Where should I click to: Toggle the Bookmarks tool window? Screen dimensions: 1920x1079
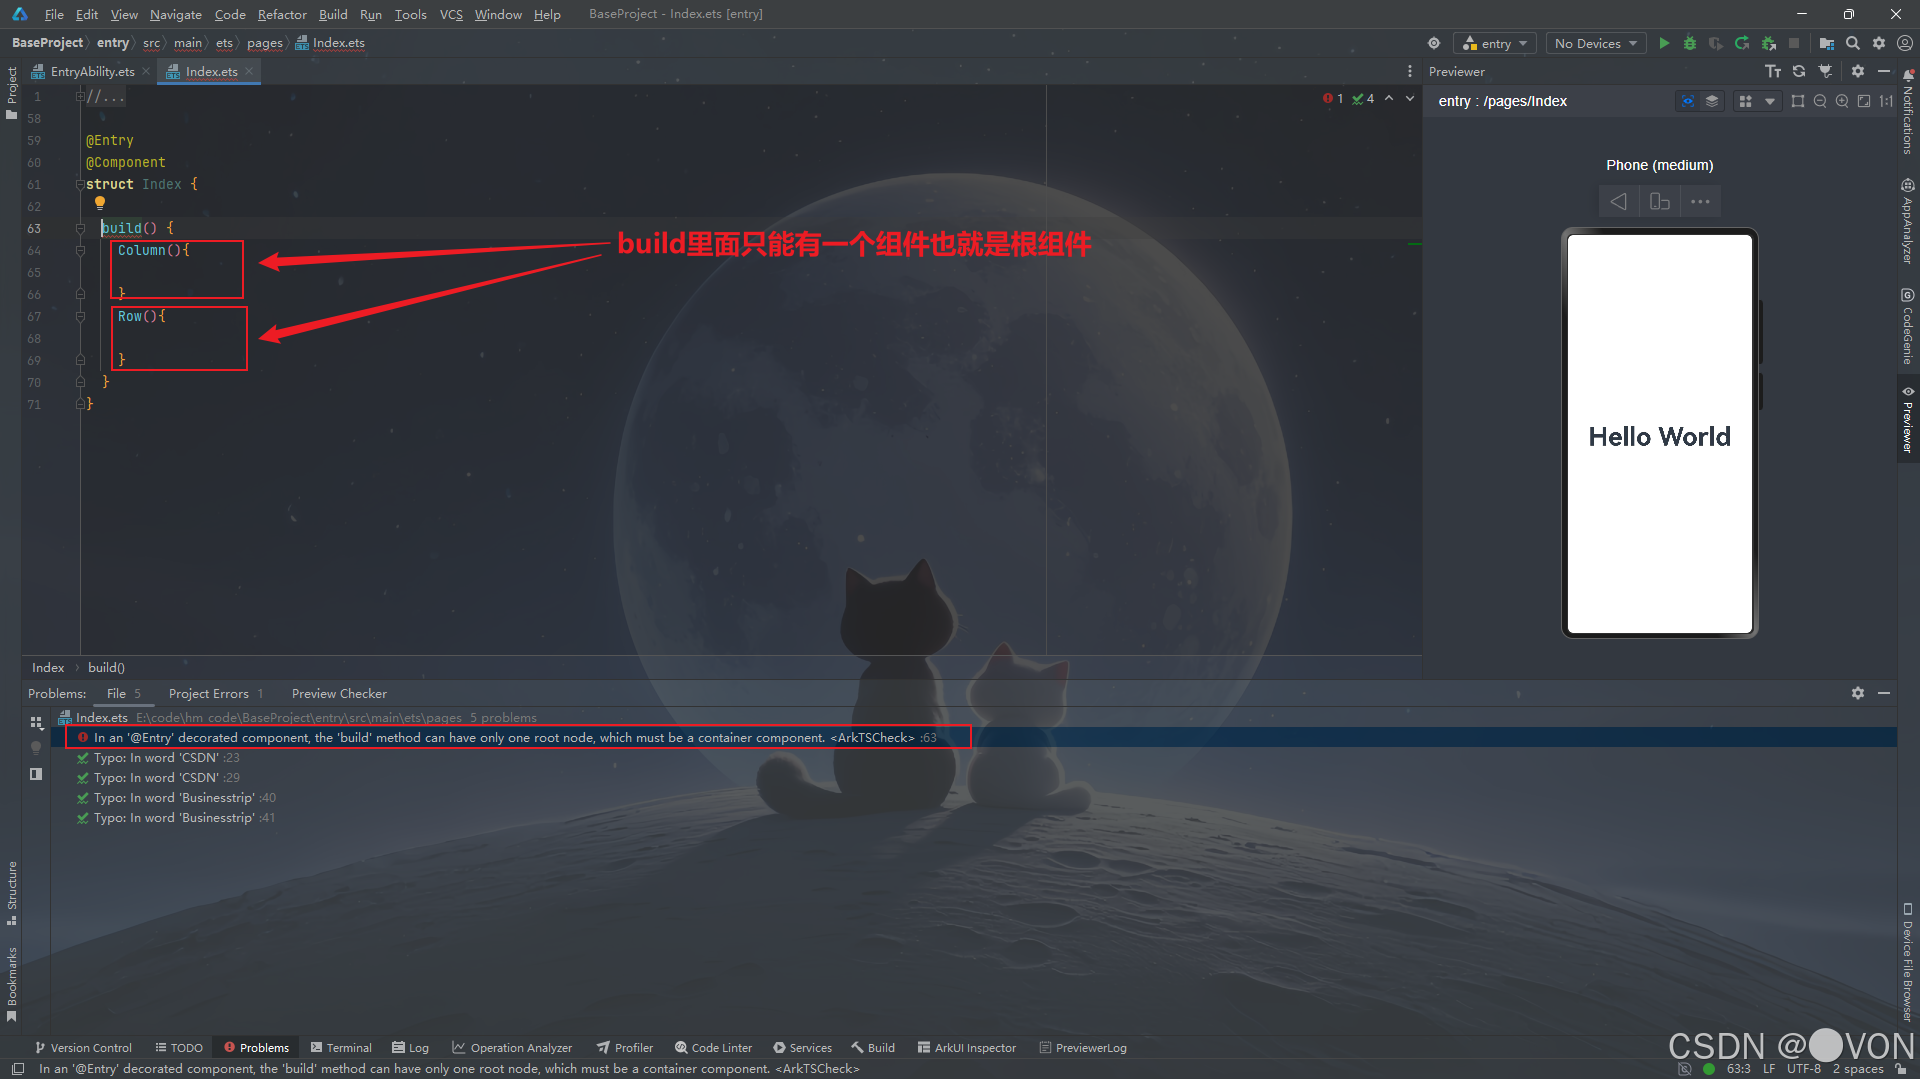coord(12,984)
